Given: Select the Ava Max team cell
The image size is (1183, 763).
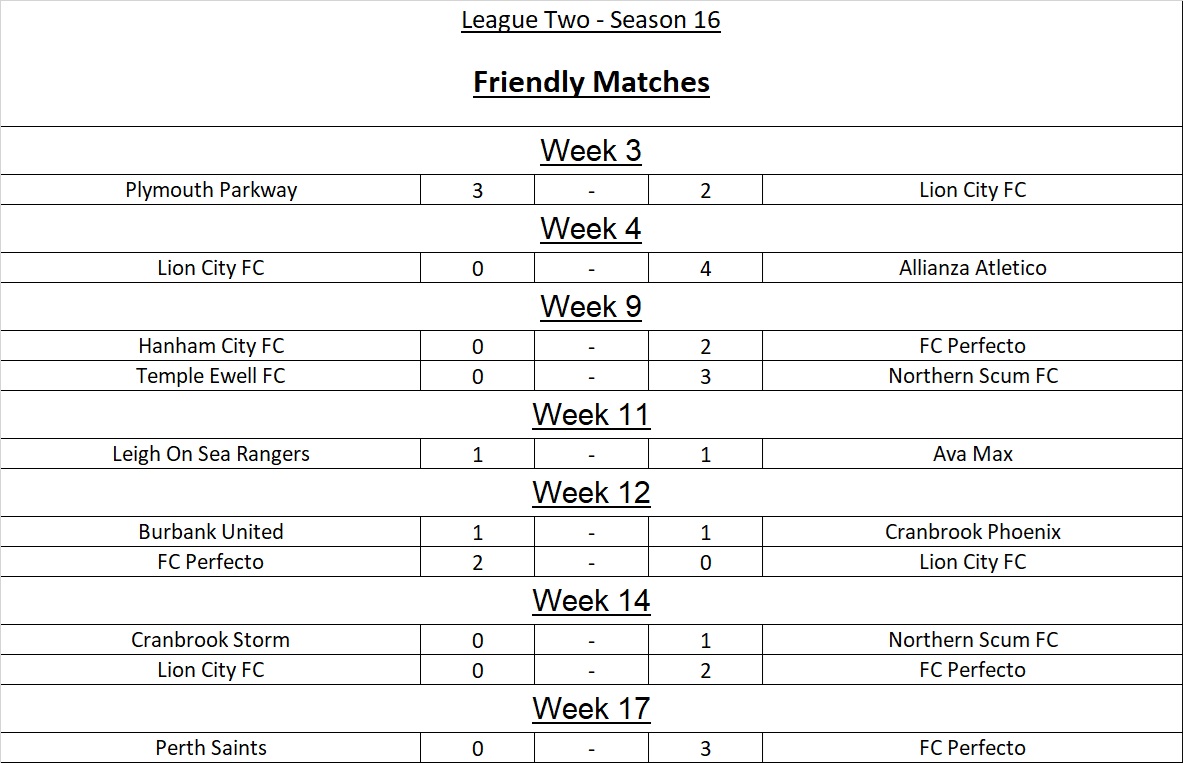Looking at the screenshot, I should point(972,454).
